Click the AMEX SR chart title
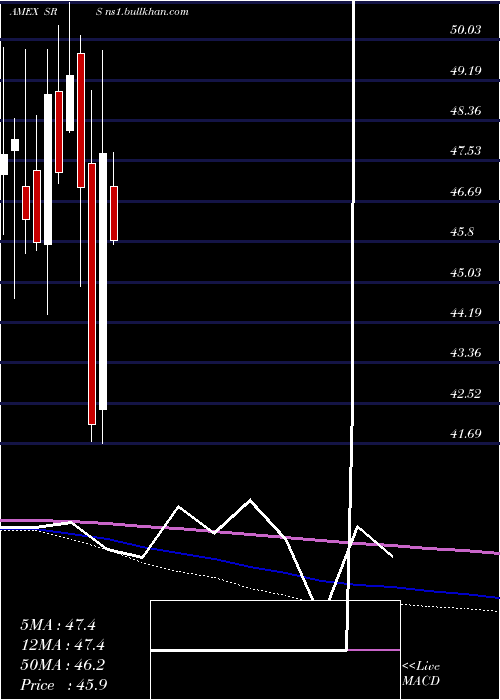 32,12
